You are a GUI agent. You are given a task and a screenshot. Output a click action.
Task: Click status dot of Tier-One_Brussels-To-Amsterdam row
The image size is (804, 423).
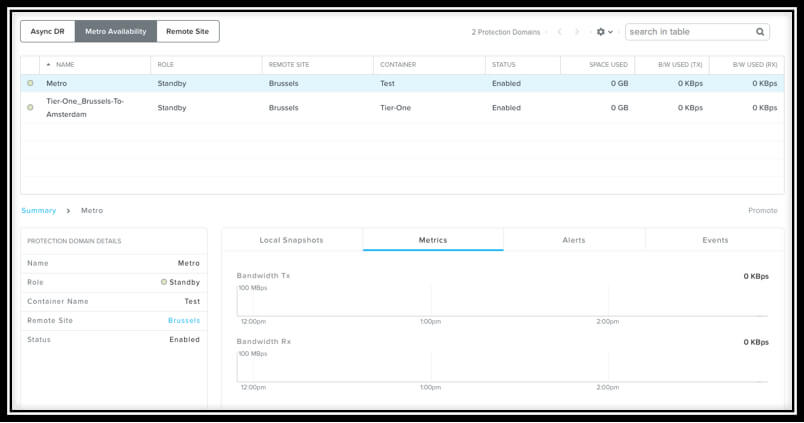pyautogui.click(x=30, y=107)
